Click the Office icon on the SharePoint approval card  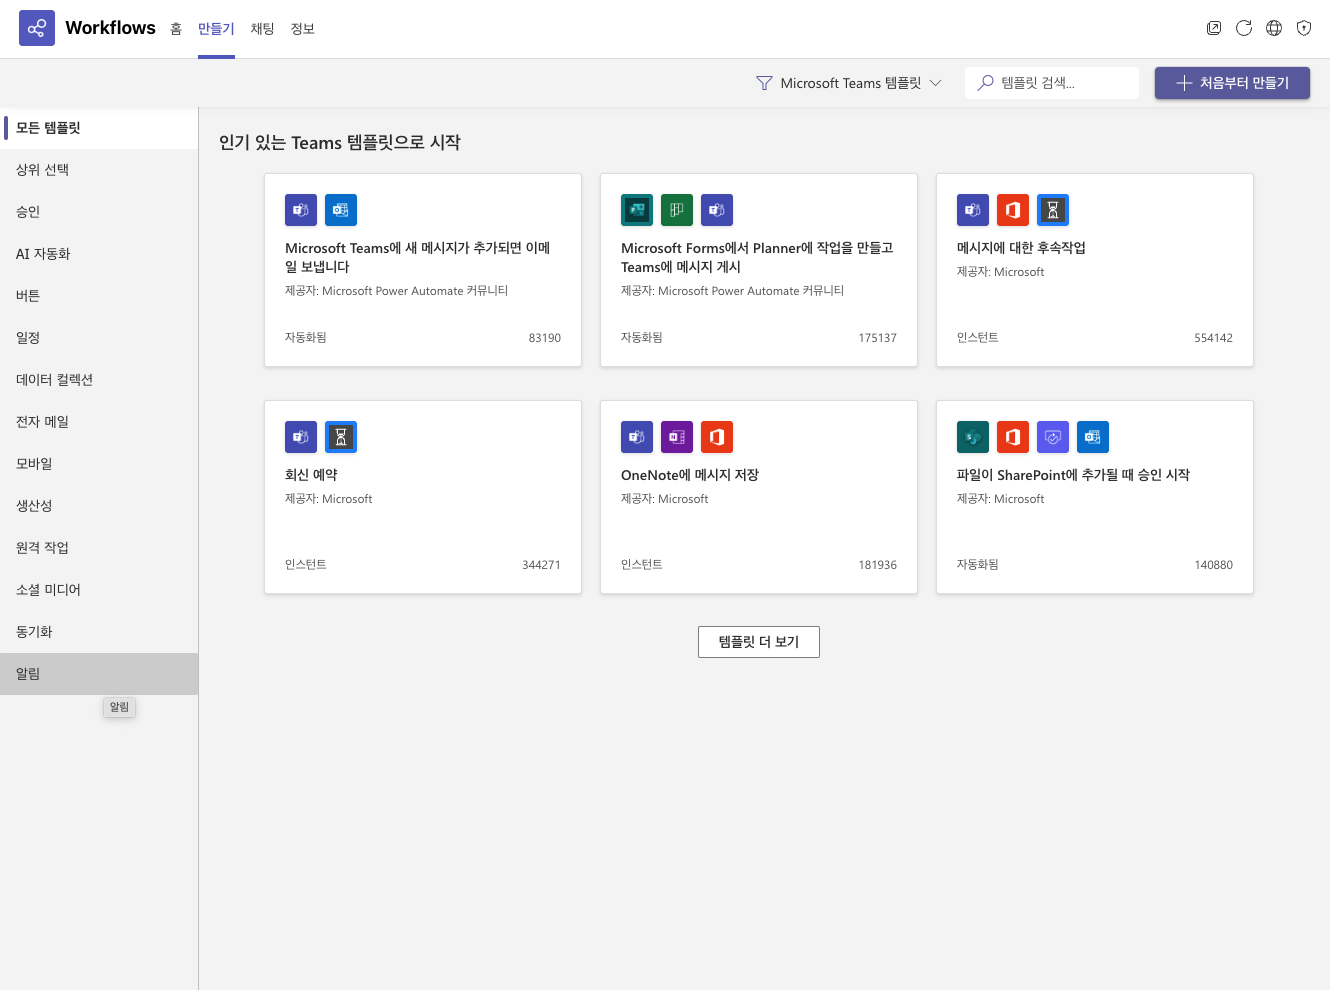pyautogui.click(x=1013, y=437)
